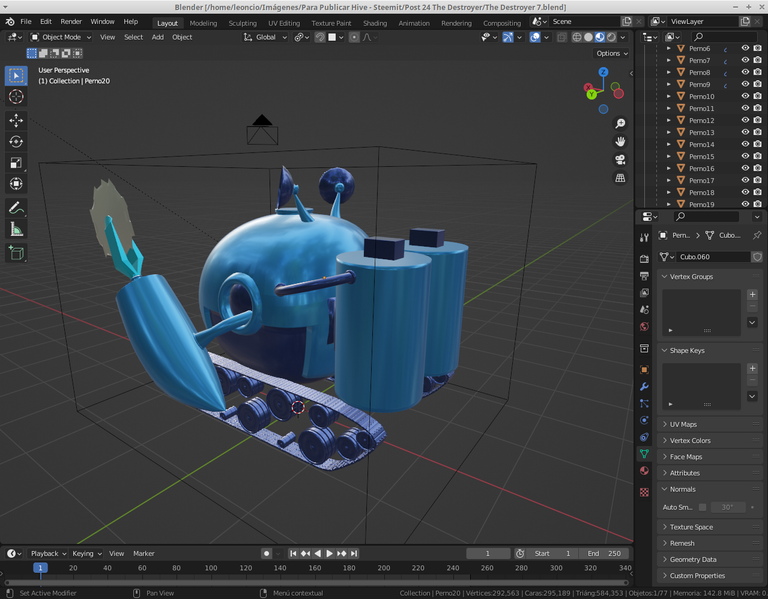Select the Rotate tool
Viewport: 768px width, 599px height.
[x=16, y=142]
